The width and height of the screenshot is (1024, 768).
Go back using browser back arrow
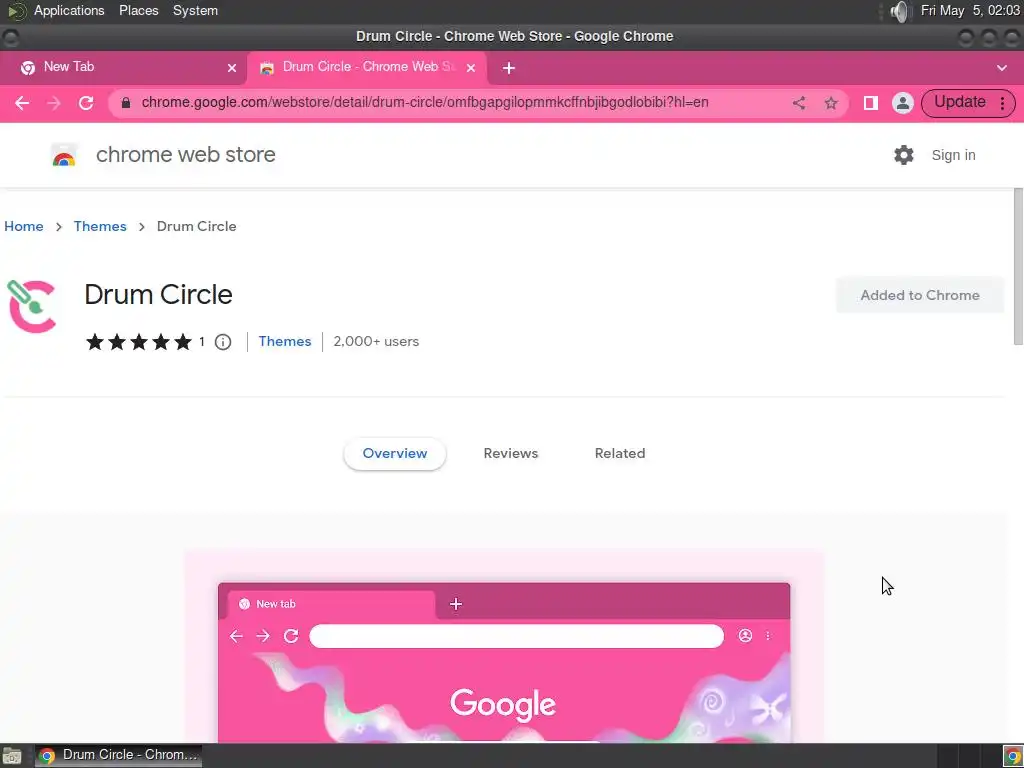22,103
